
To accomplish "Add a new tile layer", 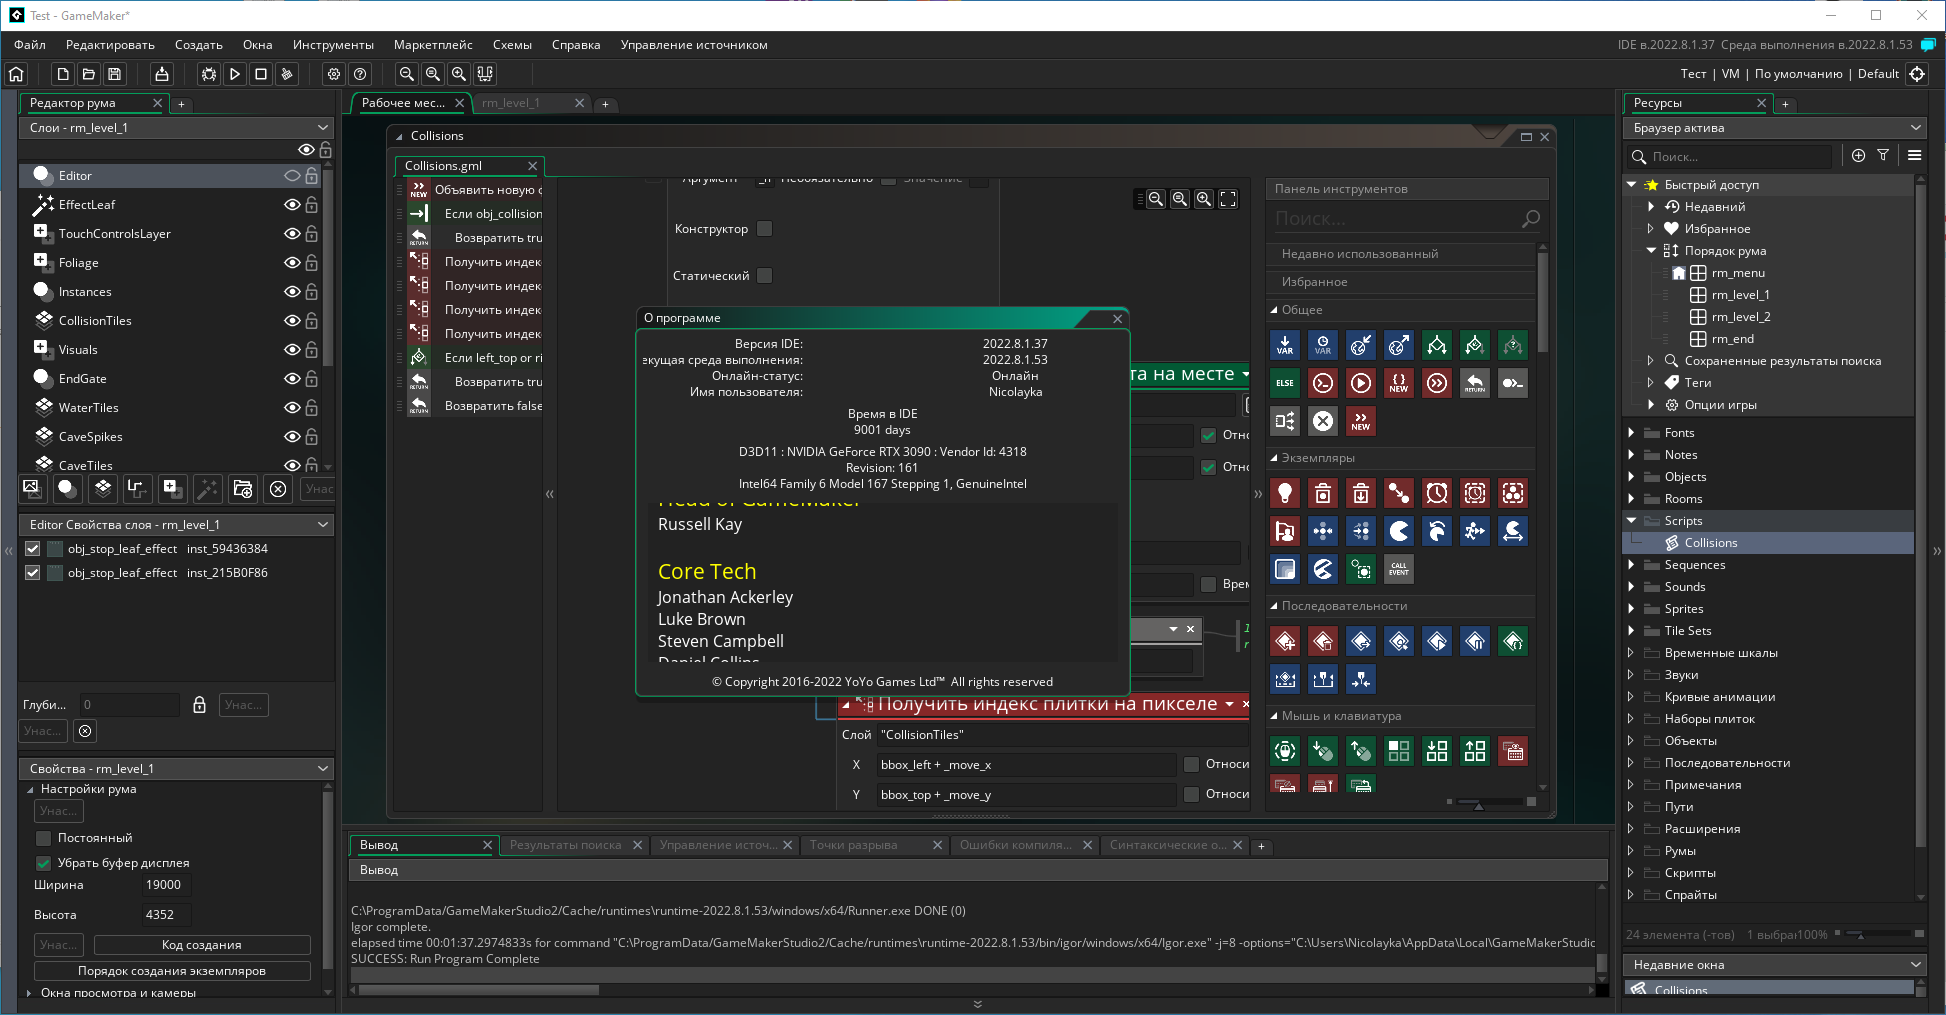I will point(102,488).
